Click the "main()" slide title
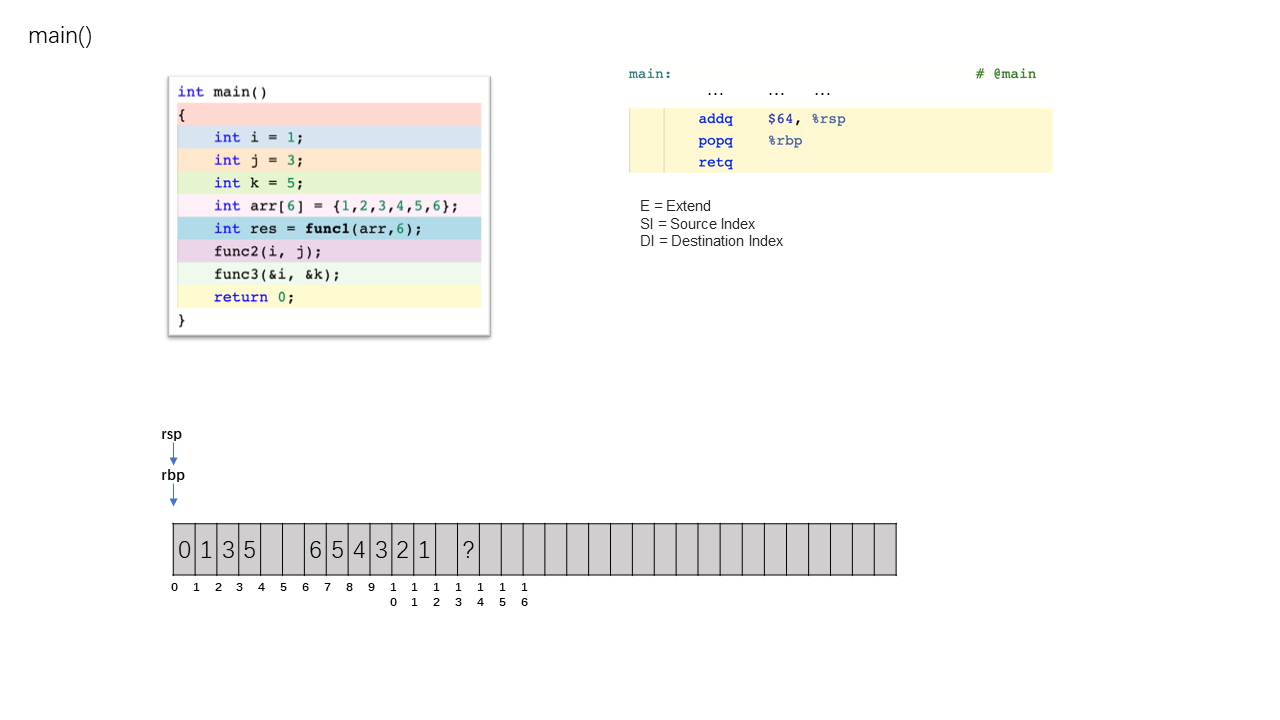The height and width of the screenshot is (720, 1280). [60, 36]
